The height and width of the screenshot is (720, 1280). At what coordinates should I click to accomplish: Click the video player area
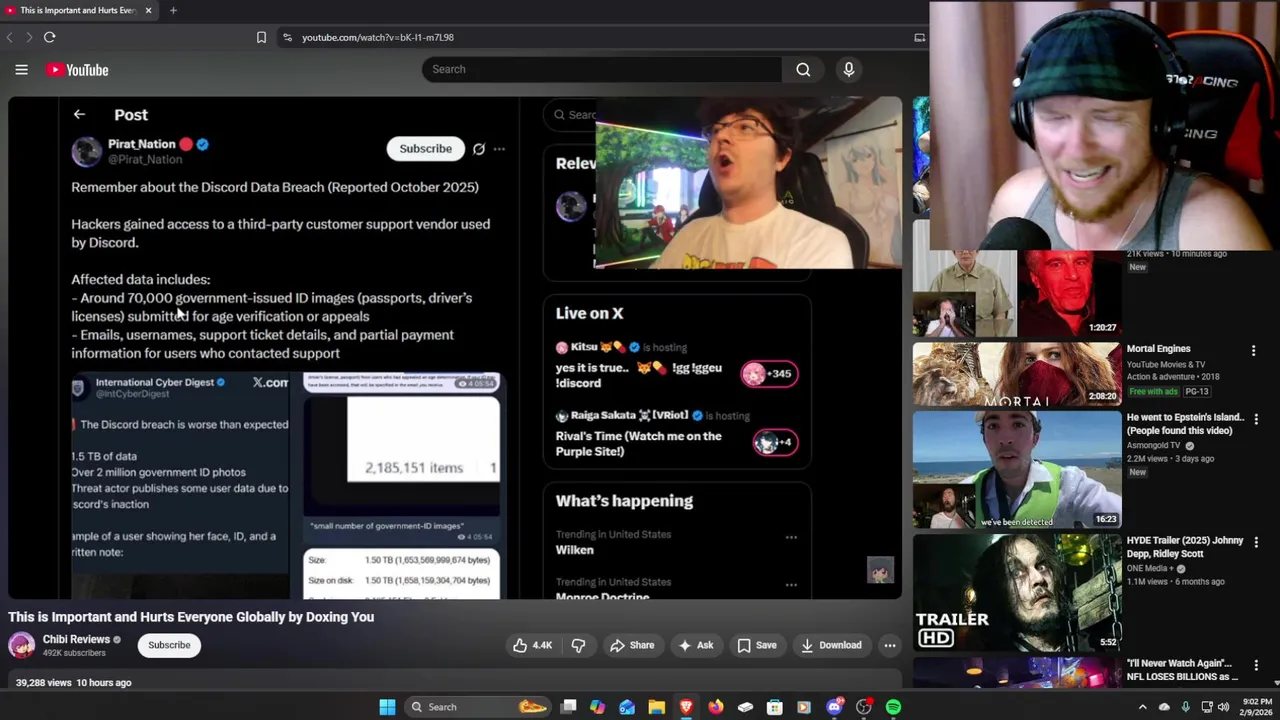click(x=455, y=348)
